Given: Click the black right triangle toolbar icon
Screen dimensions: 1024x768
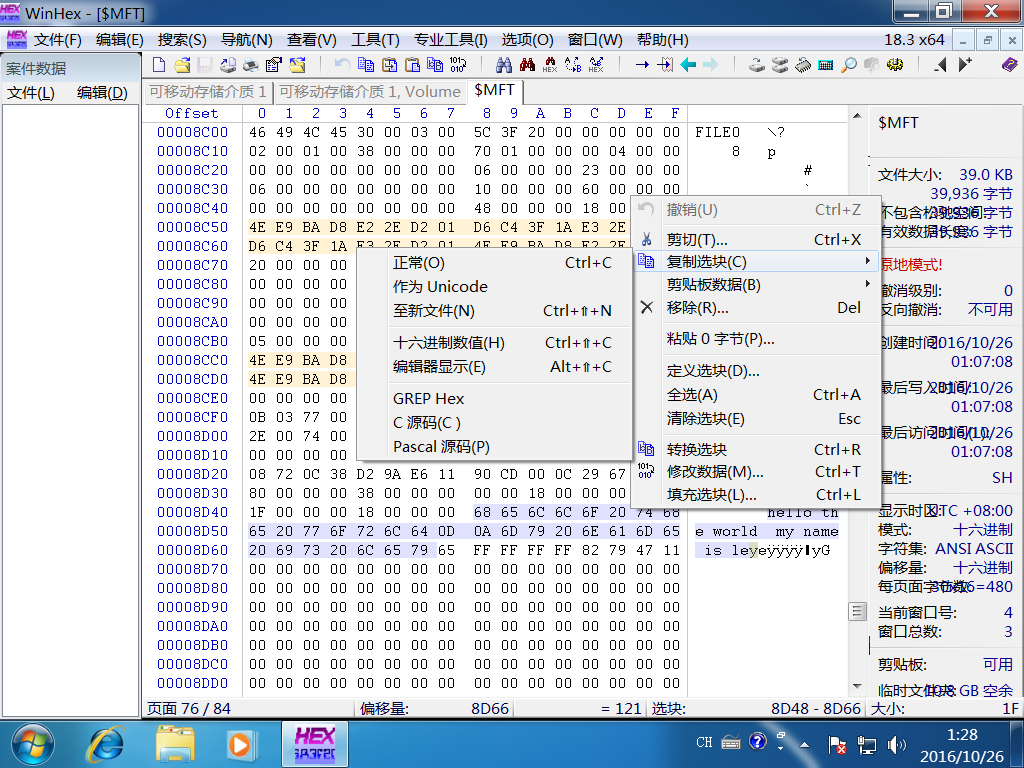Looking at the screenshot, I should click(x=965, y=64).
